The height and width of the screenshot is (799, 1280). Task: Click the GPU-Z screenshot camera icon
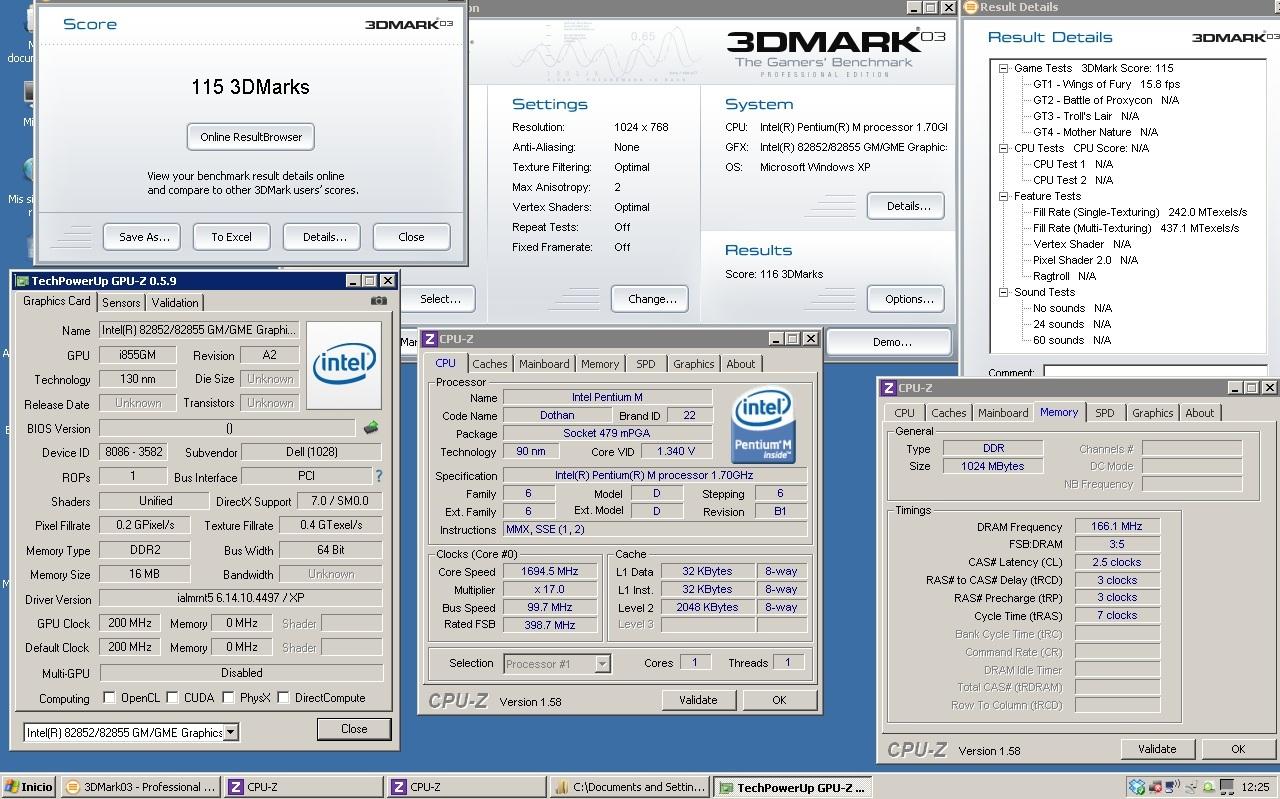[379, 301]
